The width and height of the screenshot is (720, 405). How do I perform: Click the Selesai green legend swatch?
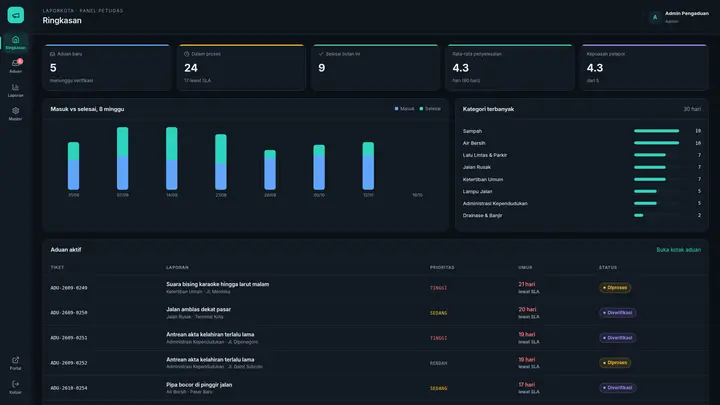[421, 109]
